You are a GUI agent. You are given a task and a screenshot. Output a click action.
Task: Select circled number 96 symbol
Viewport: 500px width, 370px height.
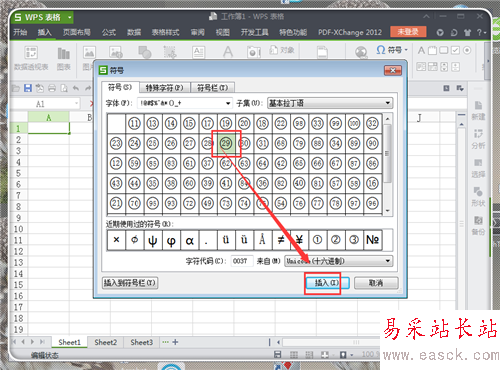coord(372,203)
